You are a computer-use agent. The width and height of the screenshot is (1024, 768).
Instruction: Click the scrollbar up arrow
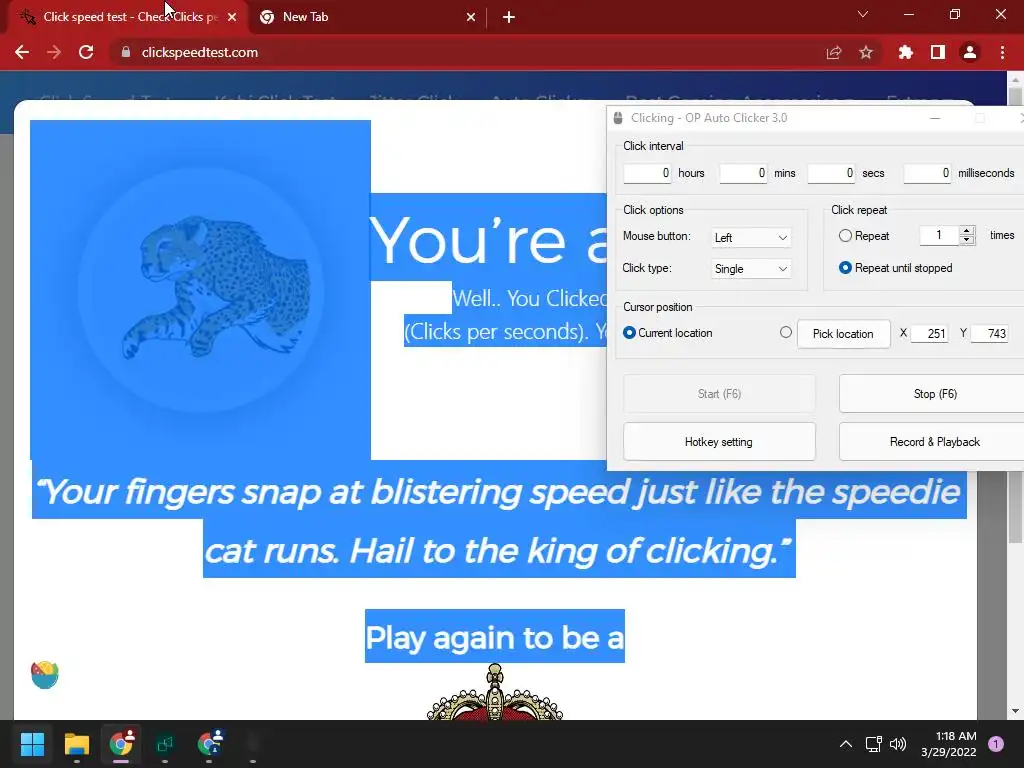click(x=1015, y=80)
